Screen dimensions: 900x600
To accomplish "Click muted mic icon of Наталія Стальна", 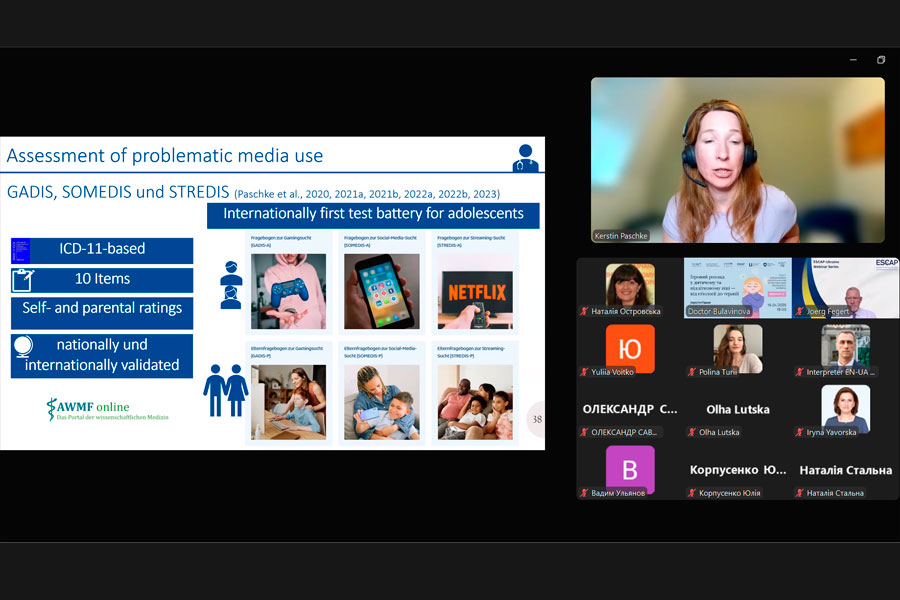I will 800,493.
